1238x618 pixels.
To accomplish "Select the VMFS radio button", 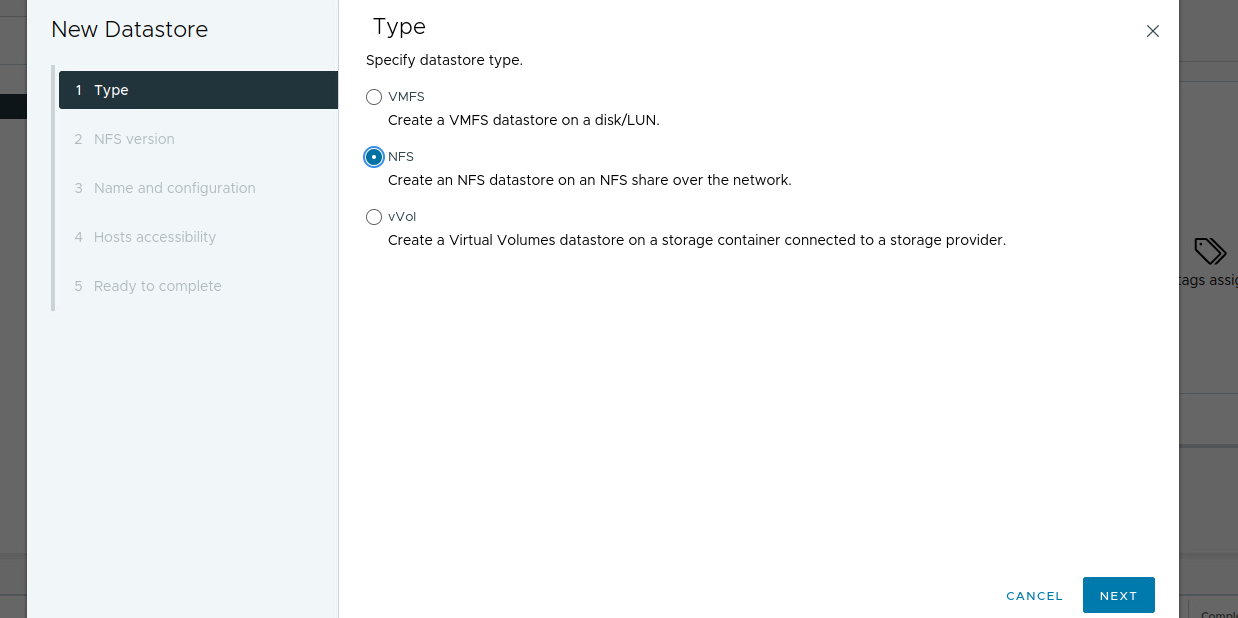I will point(374,97).
